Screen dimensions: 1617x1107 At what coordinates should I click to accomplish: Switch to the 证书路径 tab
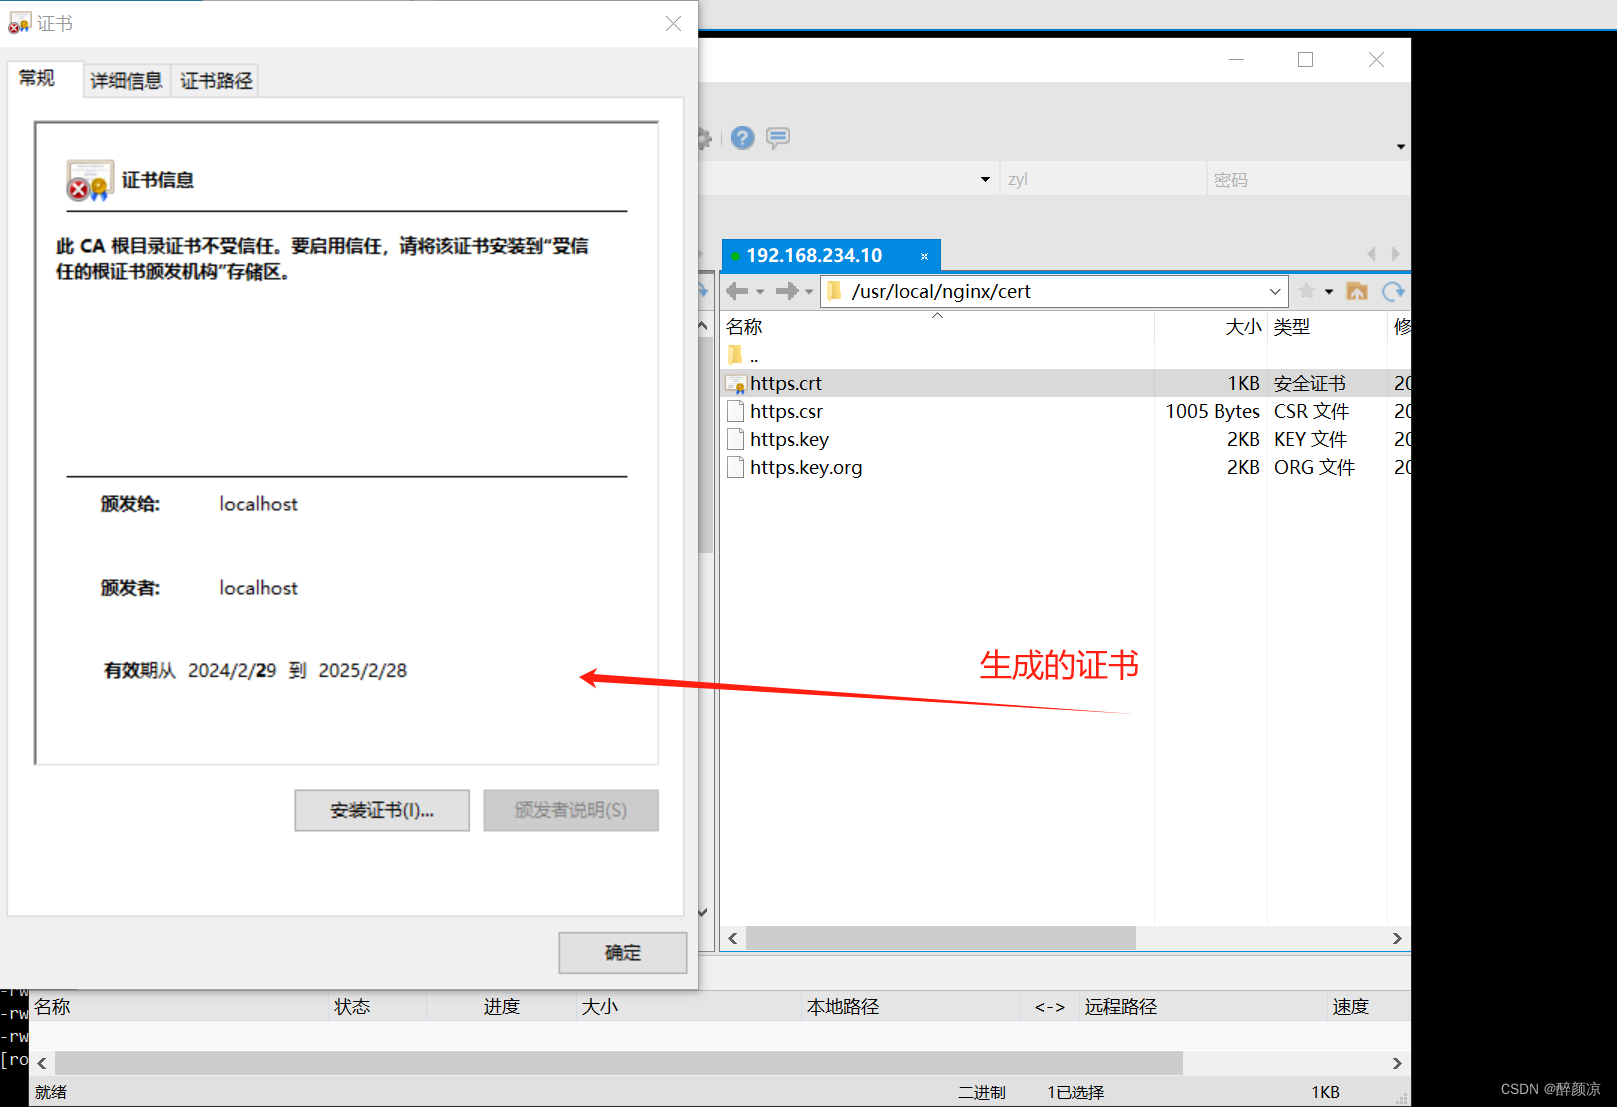216,81
